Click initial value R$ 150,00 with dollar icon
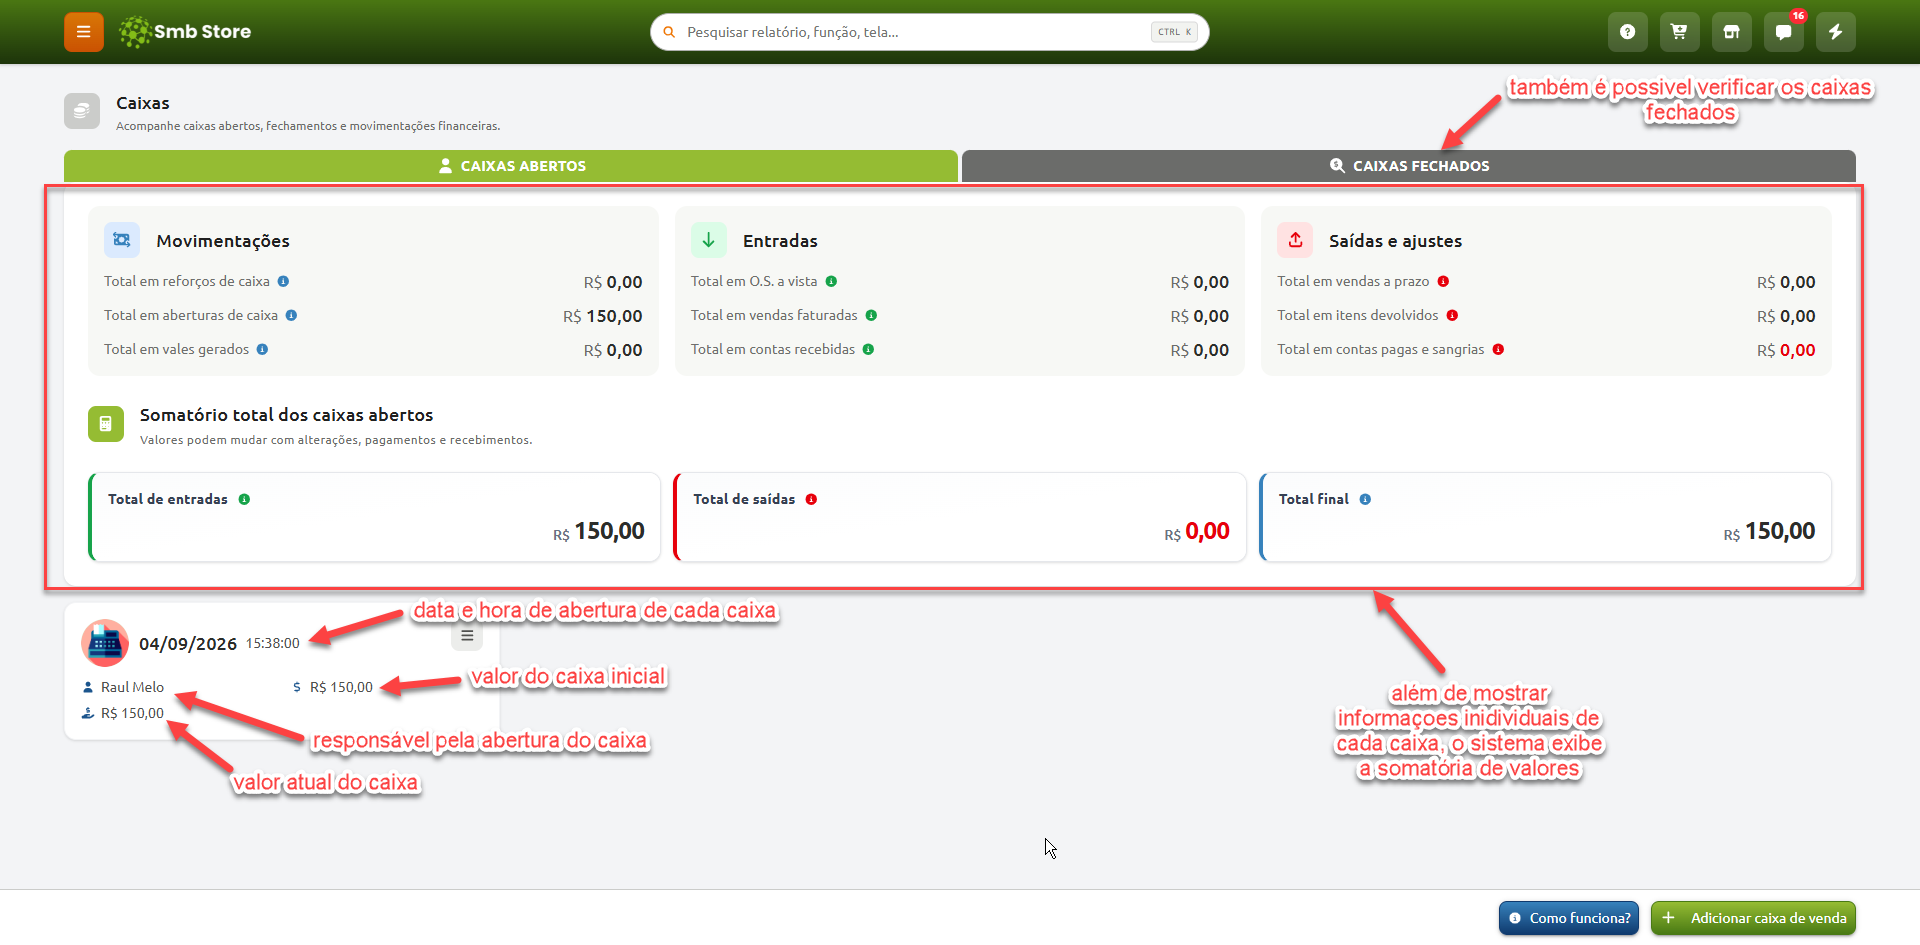Viewport: 1920px width, 945px height. 333,687
